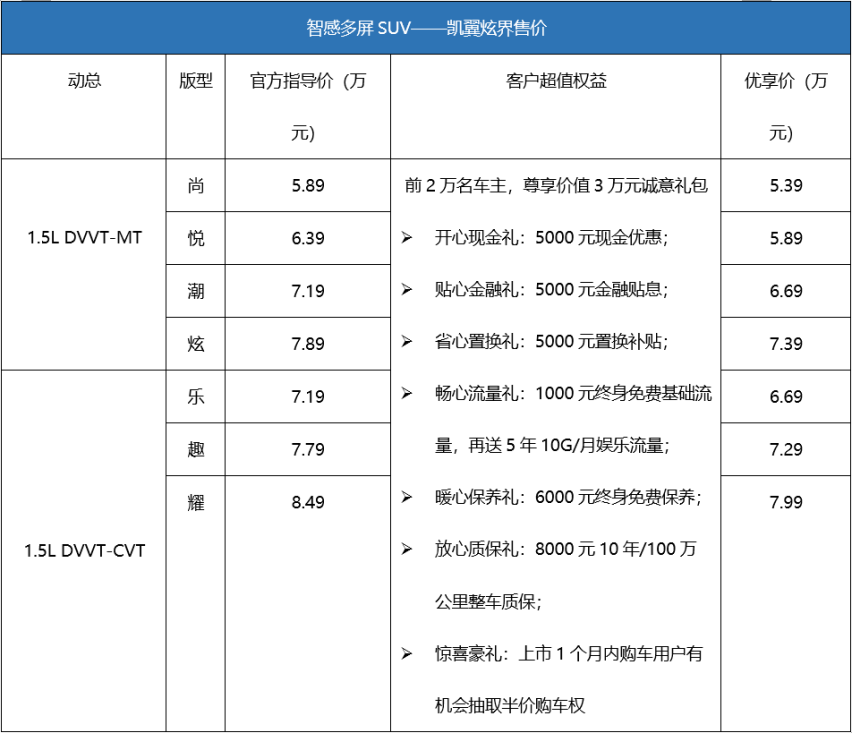This screenshot has height=733, width=852.
Task: Select discounted price 5.89 for 悦
Action: tap(786, 238)
